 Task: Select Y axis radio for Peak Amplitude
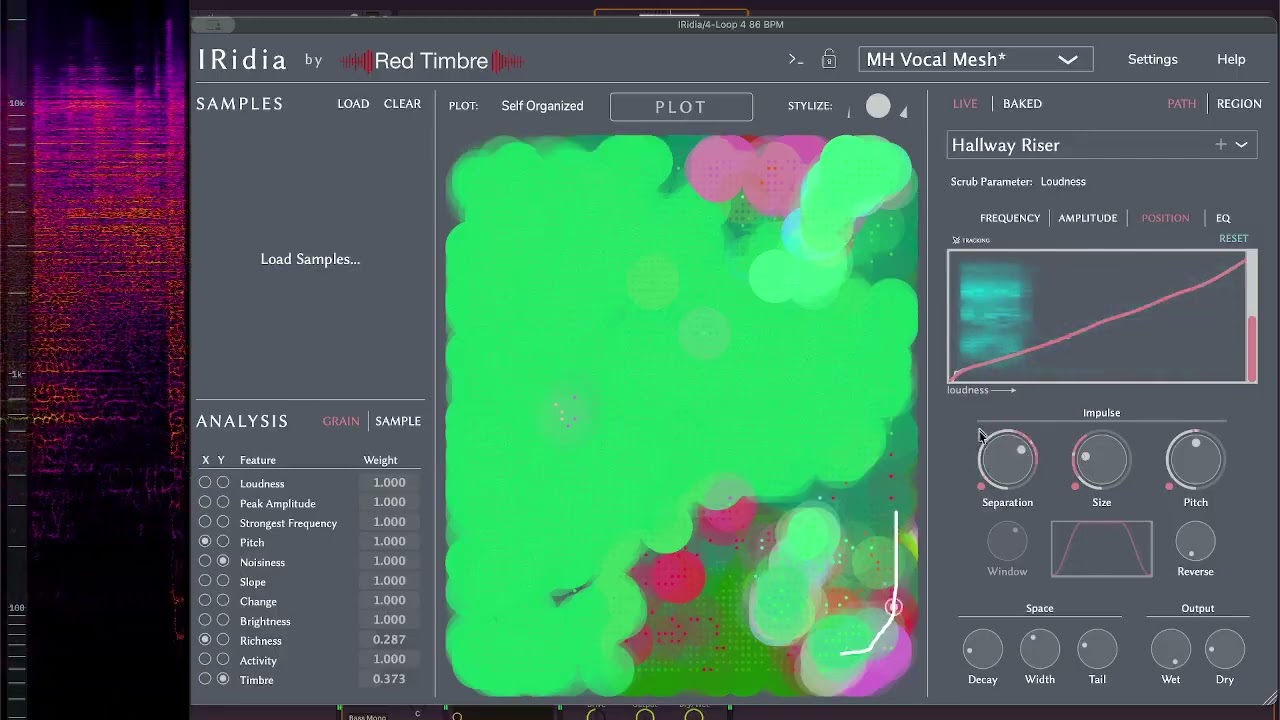click(x=223, y=503)
